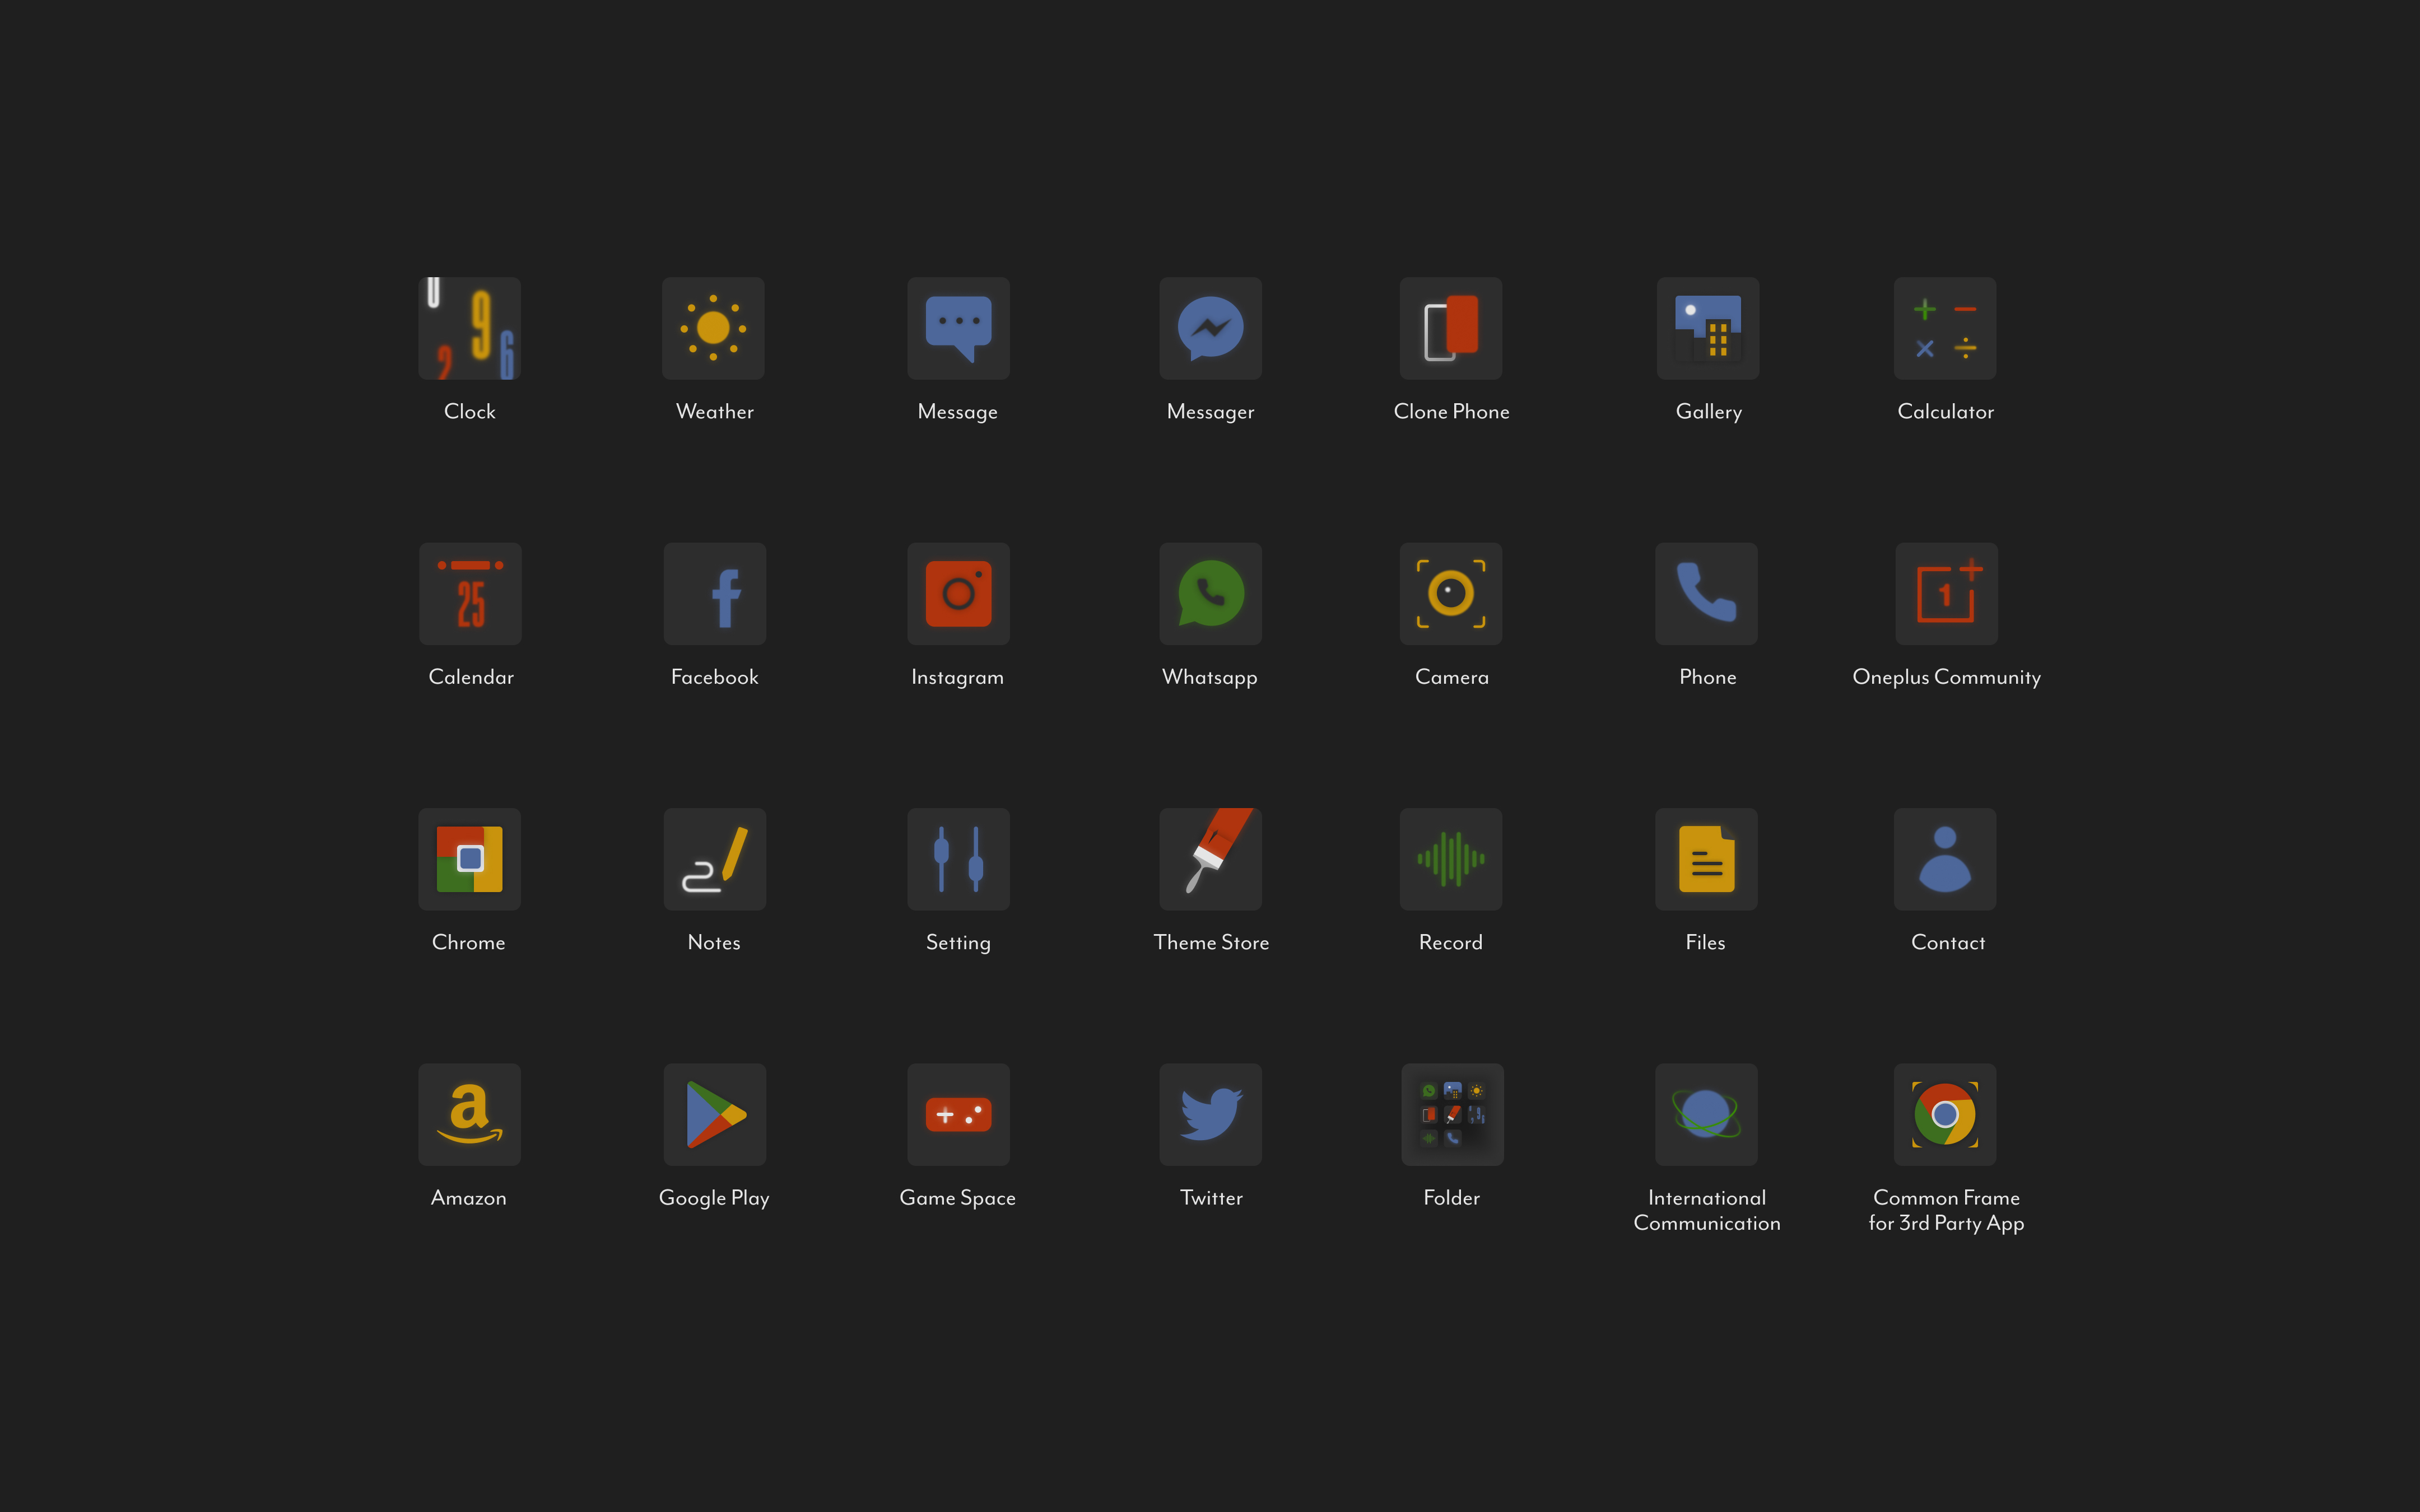
Task: Open the Twitter bird icon
Action: 1210,1114
